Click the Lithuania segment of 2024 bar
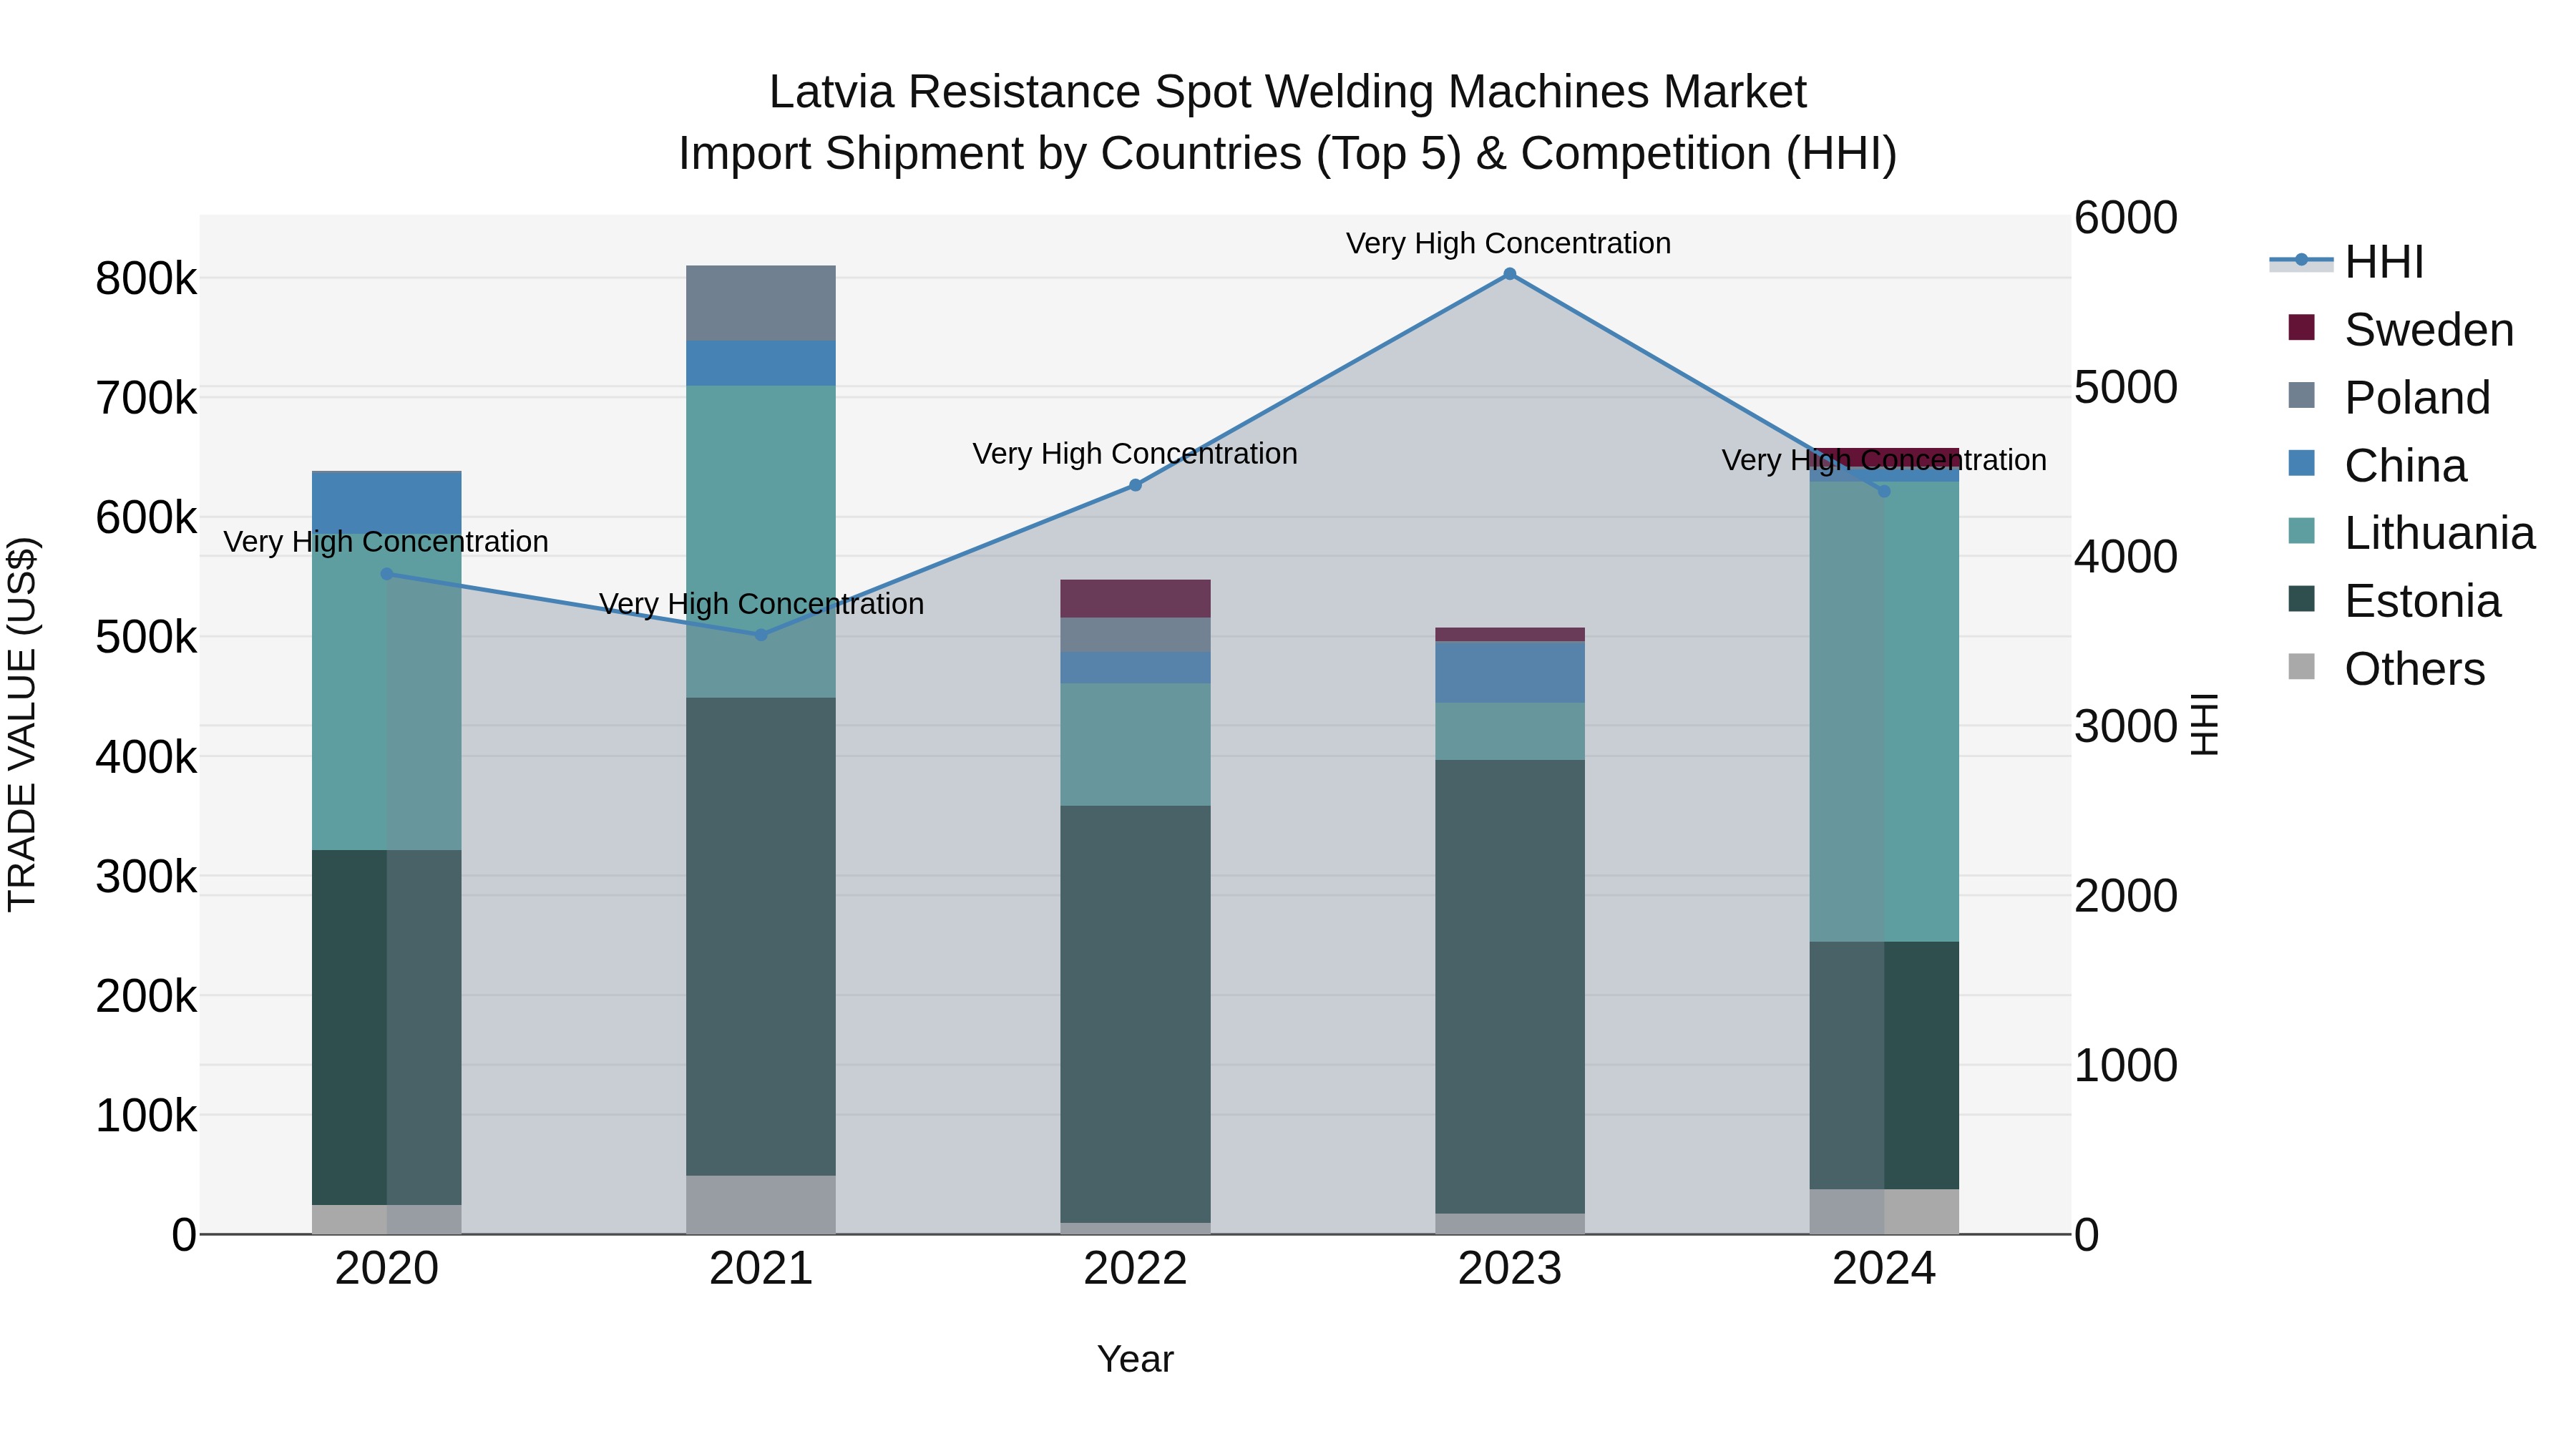The height and width of the screenshot is (1449, 2576). pos(1884,712)
